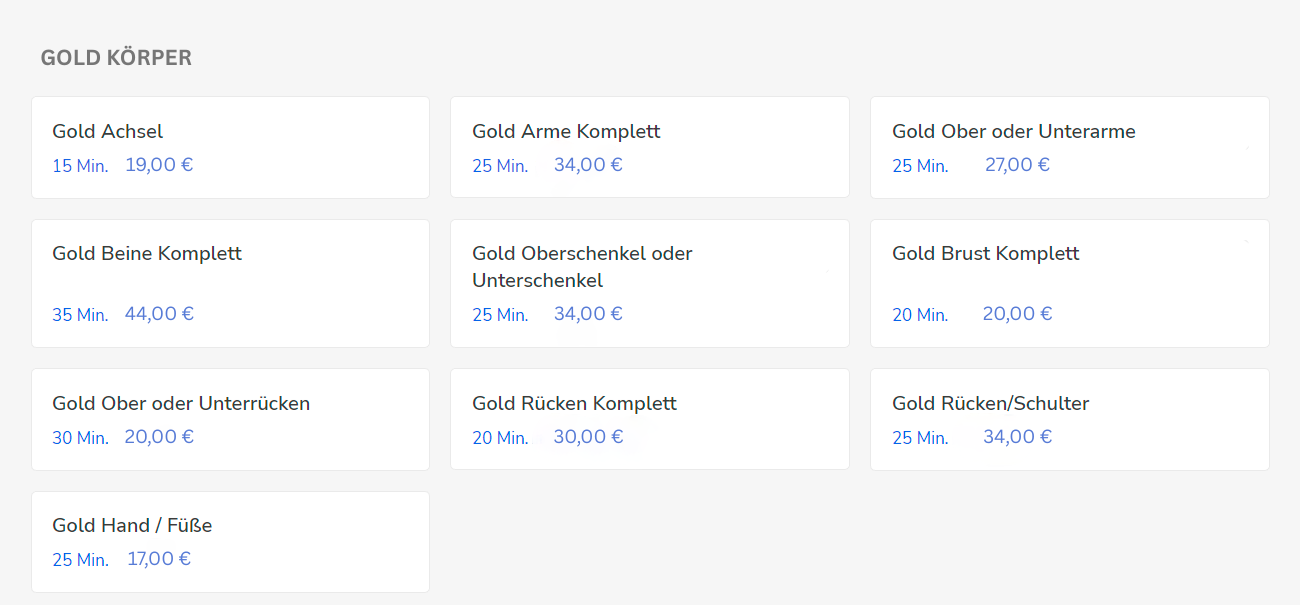Select Gold Beine Komplett card
The height and width of the screenshot is (605, 1300).
tap(230, 283)
